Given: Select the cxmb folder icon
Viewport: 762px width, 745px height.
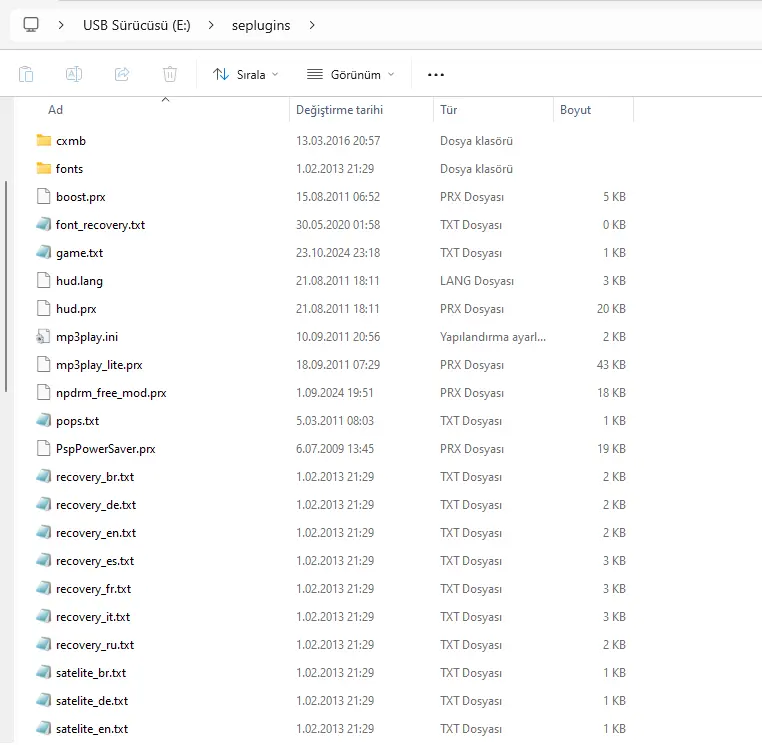Looking at the screenshot, I should 44,140.
